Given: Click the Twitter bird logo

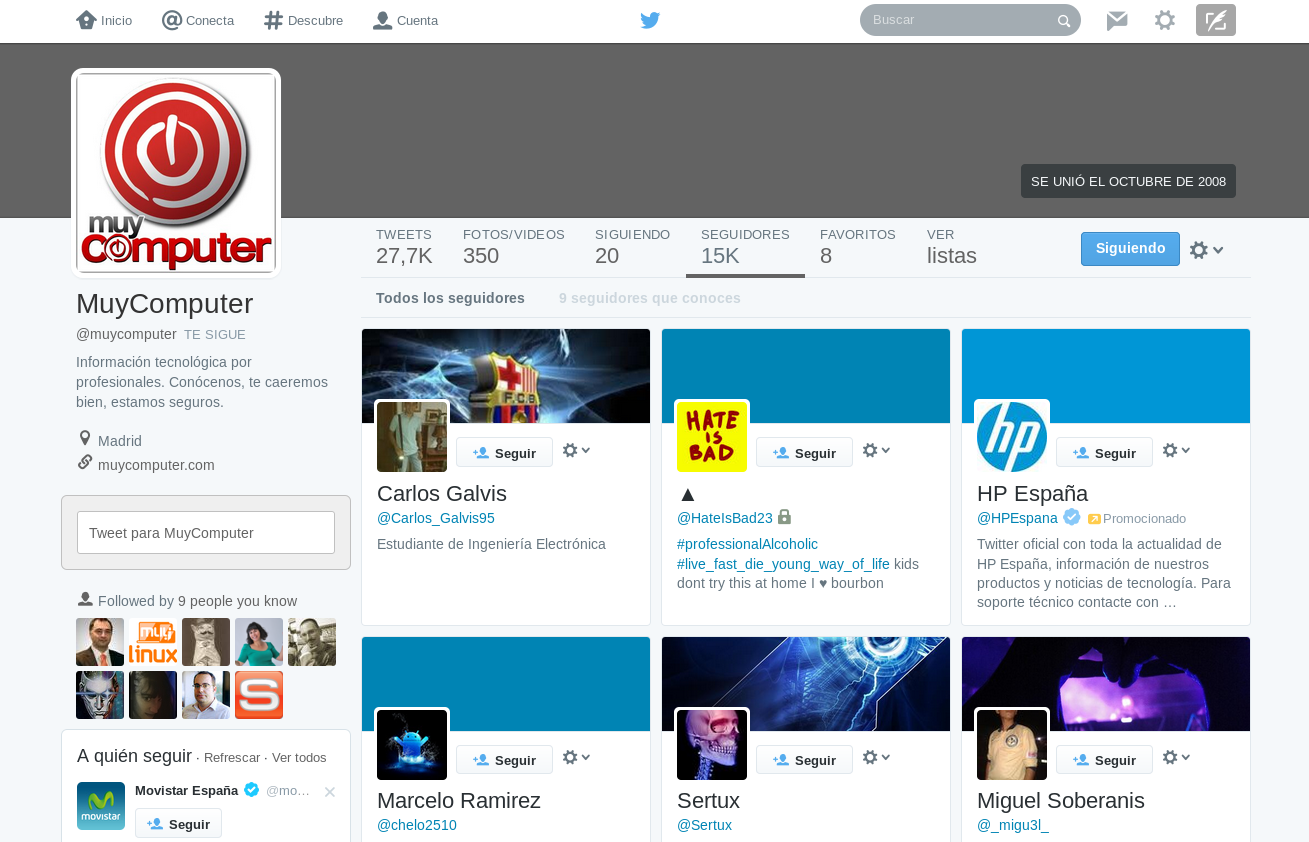Looking at the screenshot, I should click(650, 20).
